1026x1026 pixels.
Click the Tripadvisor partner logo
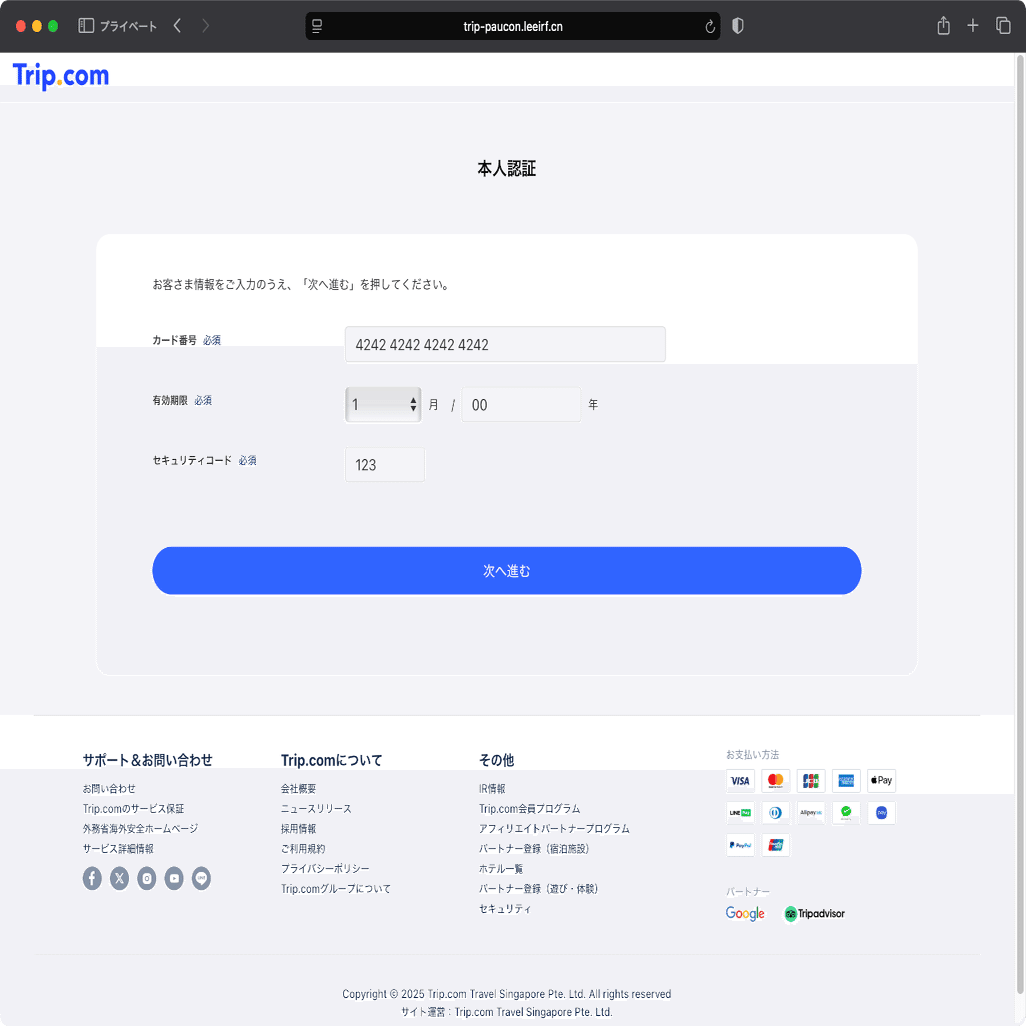815,913
